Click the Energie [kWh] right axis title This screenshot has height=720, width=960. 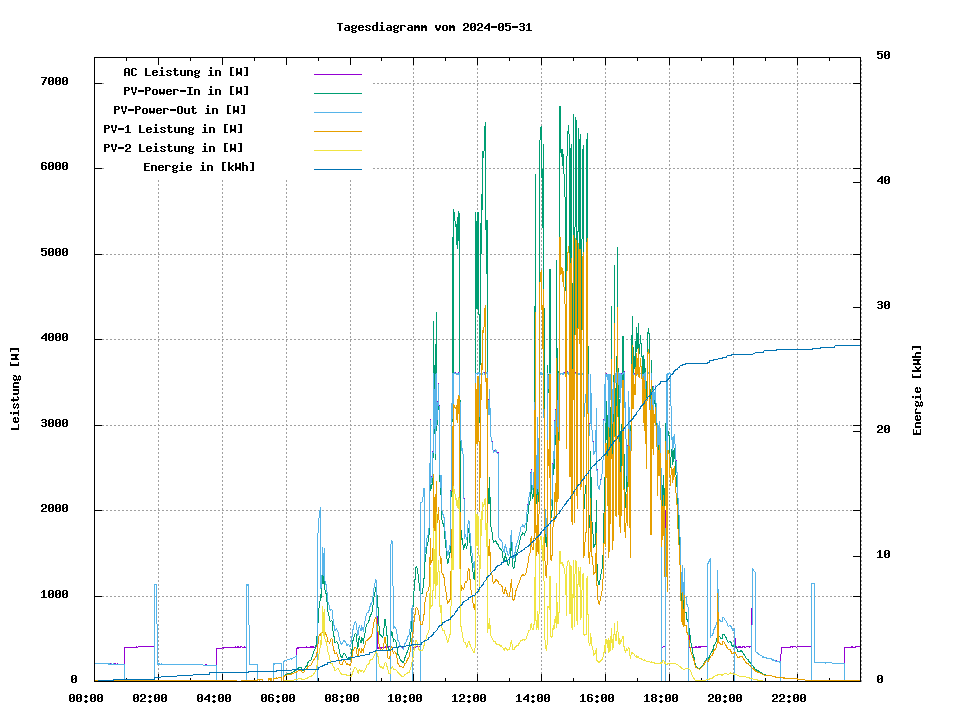[917, 390]
